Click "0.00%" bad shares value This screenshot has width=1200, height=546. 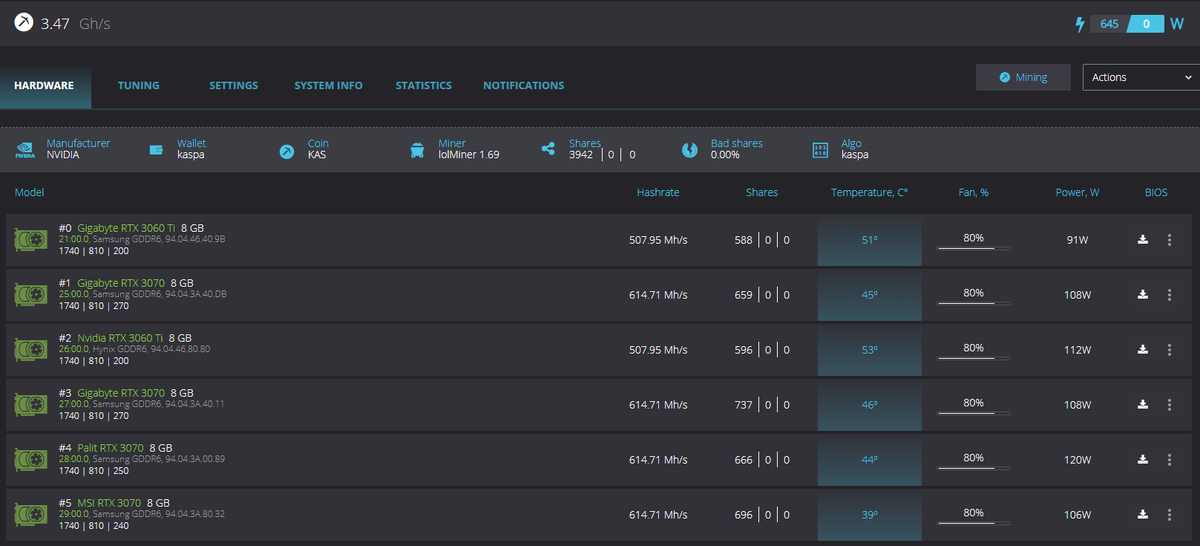(x=726, y=155)
